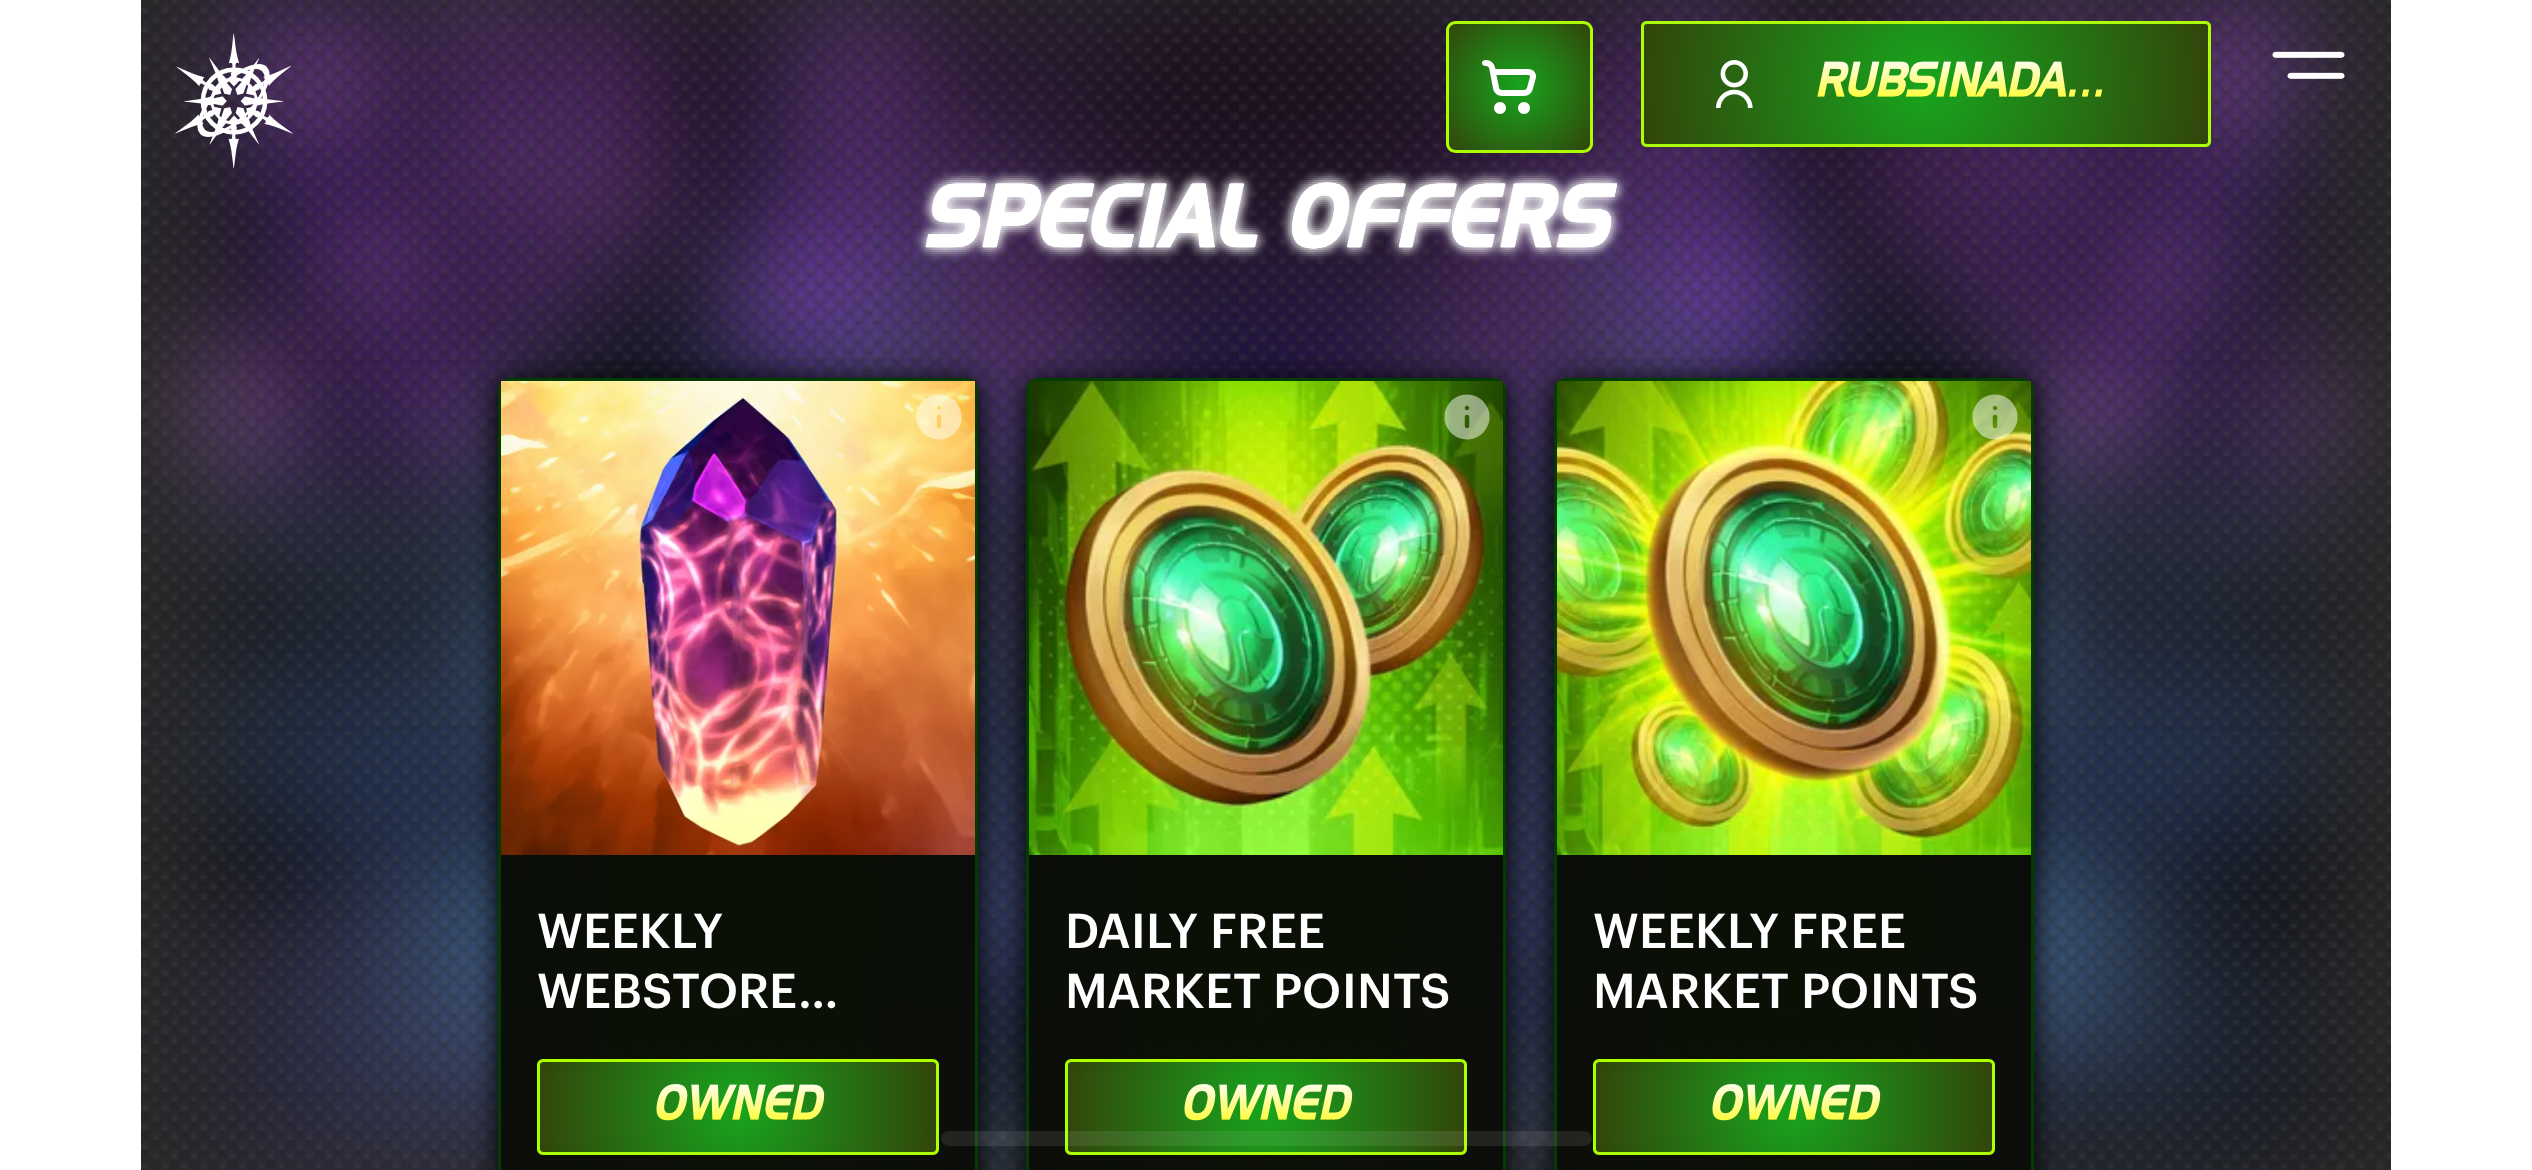Click the RUBSINADA username text
Screen dimensions: 2532x1170
[x=1960, y=81]
